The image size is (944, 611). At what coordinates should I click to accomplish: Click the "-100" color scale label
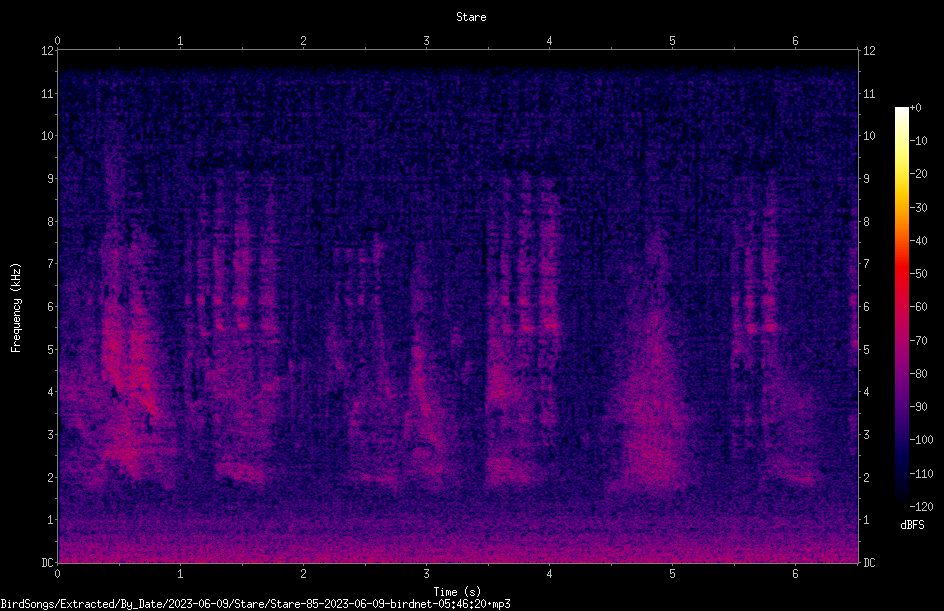click(x=921, y=440)
